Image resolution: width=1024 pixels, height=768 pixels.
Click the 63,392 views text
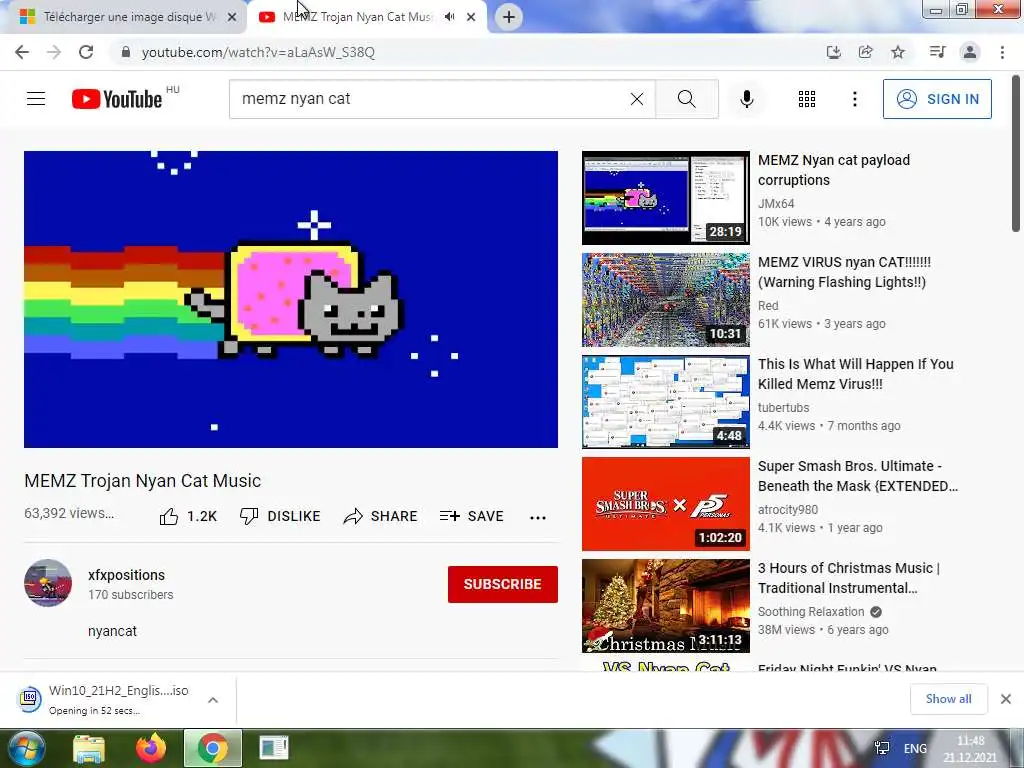point(69,513)
